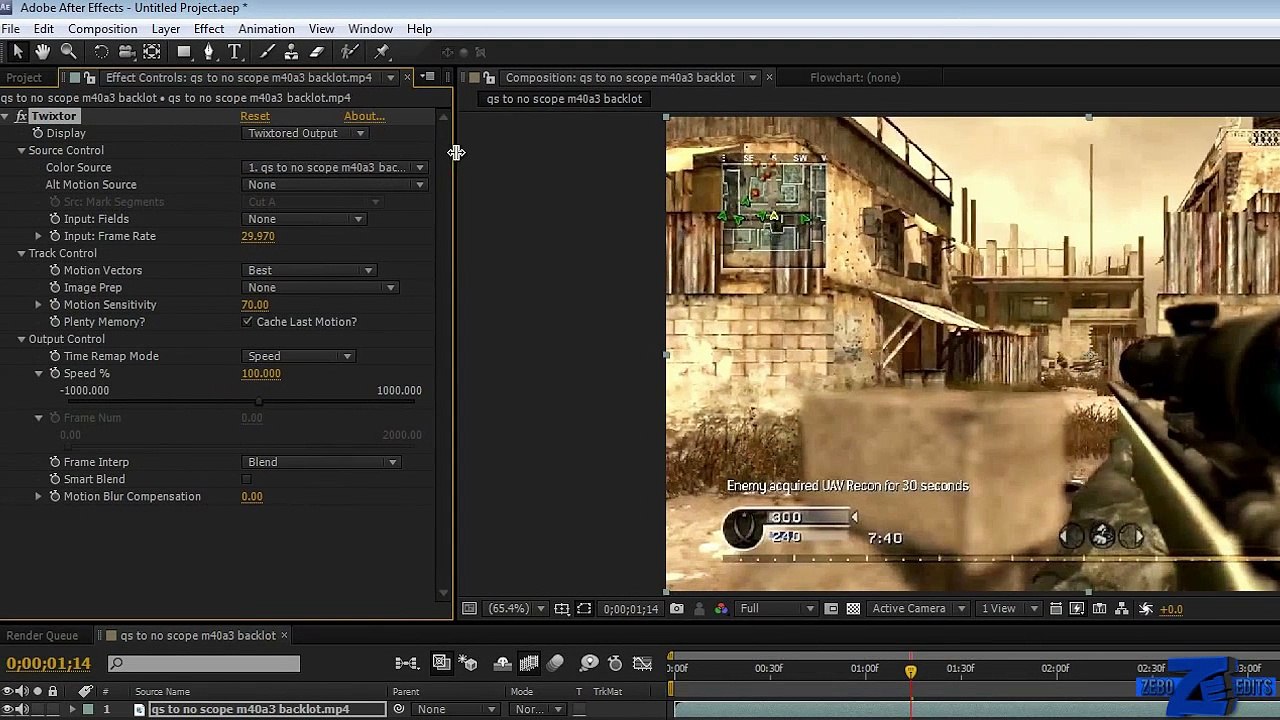This screenshot has width=1280, height=720.
Task: Select the Roto Brush tool
Action: click(349, 52)
